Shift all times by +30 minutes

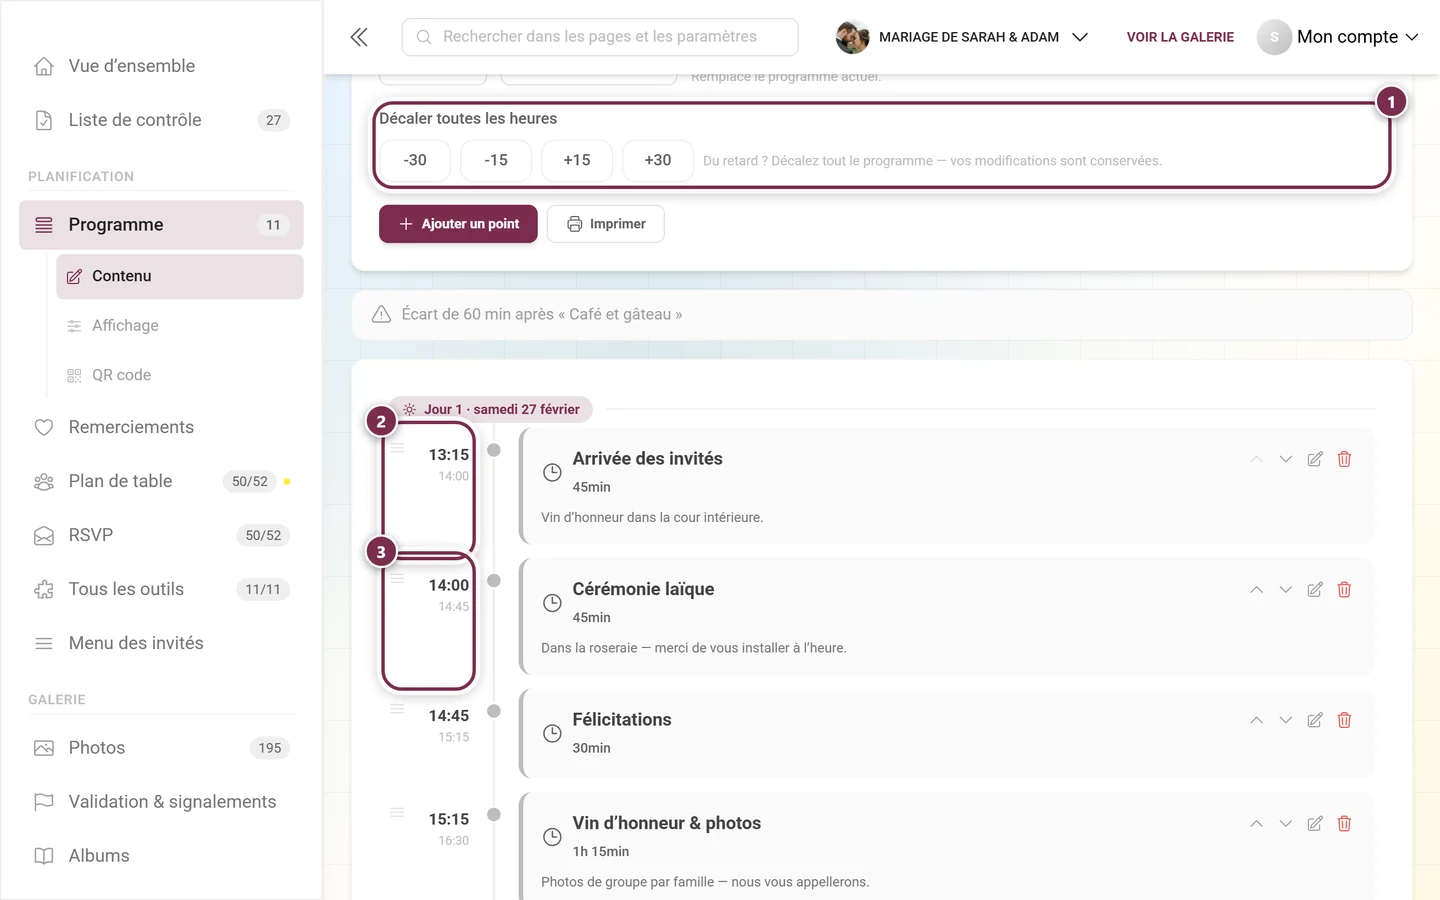[x=658, y=160]
